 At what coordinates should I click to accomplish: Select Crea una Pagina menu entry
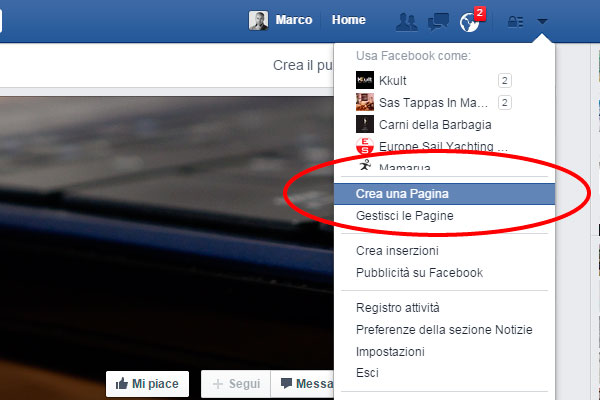[444, 194]
